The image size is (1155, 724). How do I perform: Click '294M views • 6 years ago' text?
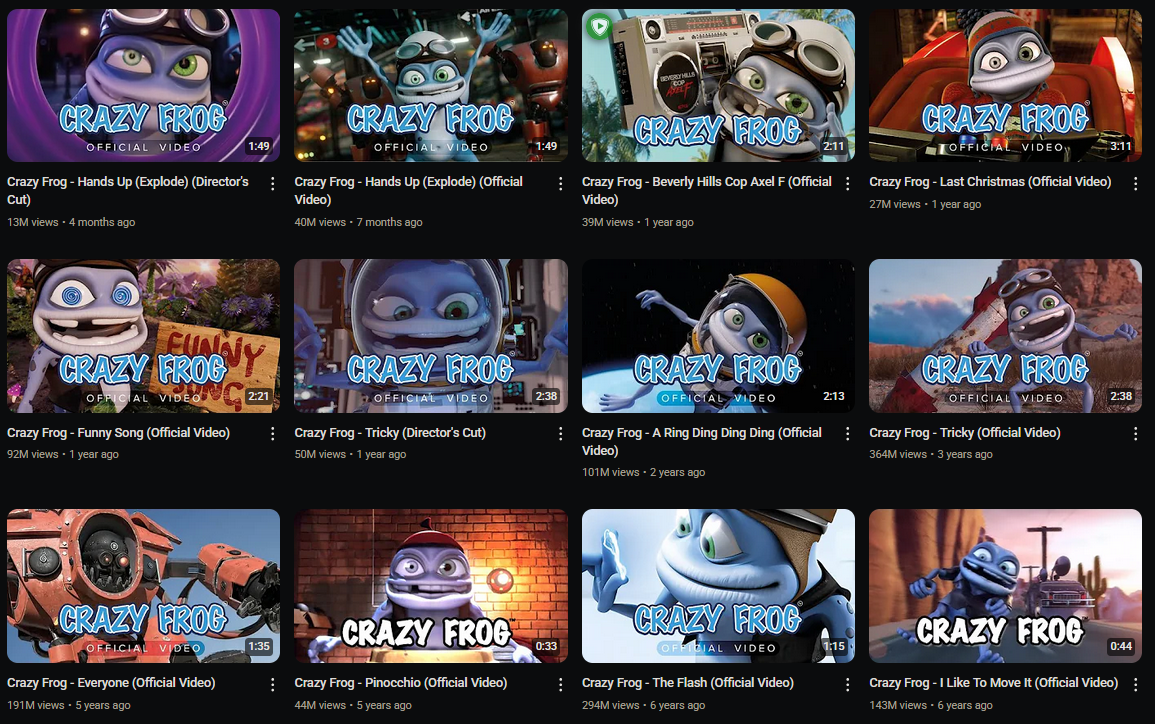644,705
